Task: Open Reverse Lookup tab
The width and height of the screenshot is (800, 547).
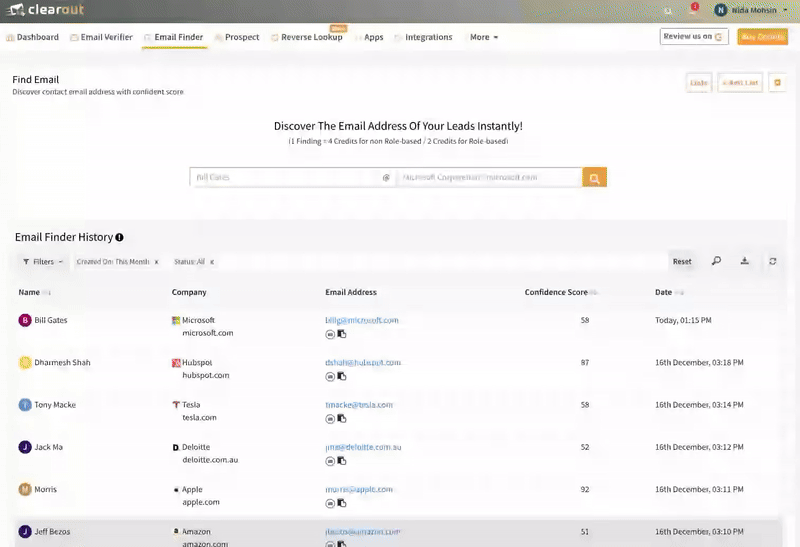Action: click(x=307, y=37)
